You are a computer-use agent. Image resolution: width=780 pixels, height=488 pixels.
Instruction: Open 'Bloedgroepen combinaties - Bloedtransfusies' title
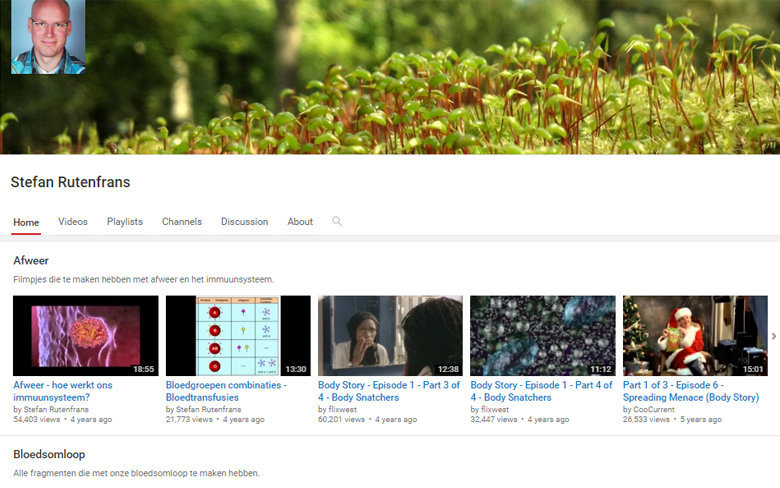click(x=226, y=391)
